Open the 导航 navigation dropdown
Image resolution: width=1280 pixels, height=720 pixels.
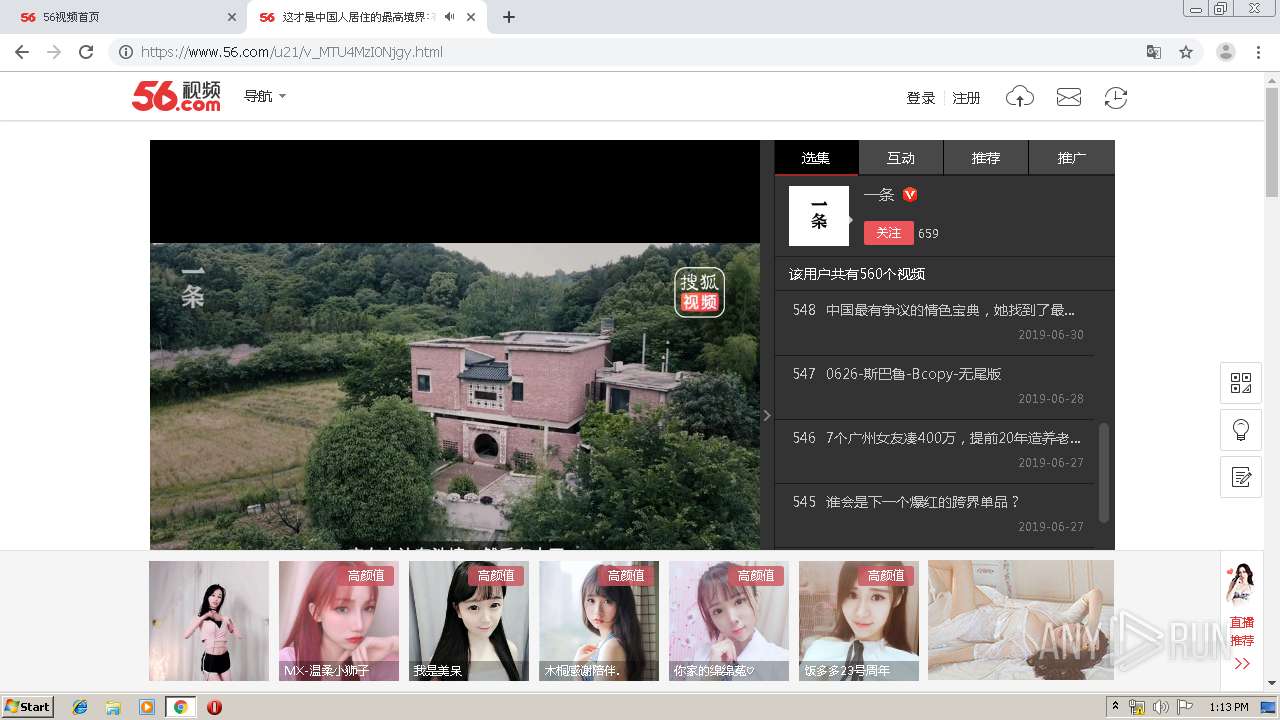(265, 96)
